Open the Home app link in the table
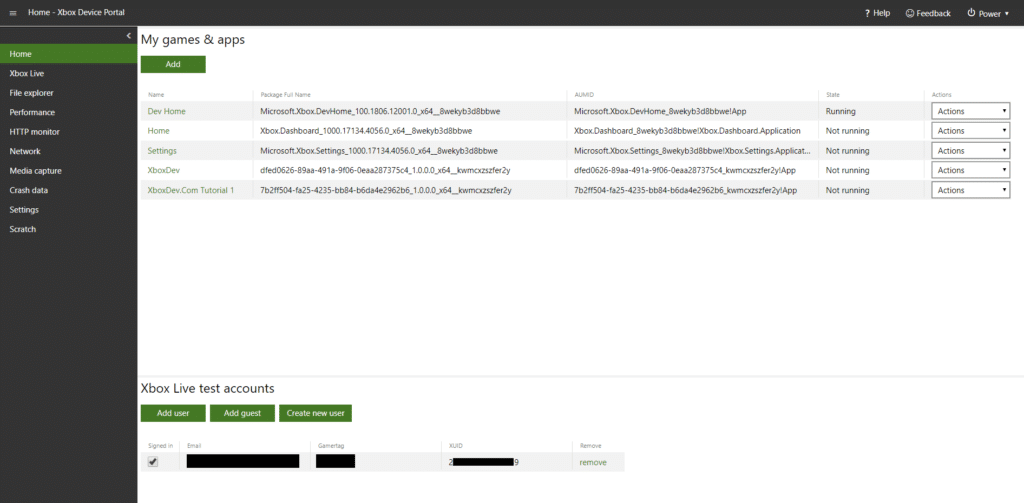Viewport: 1024px width, 503px height. (158, 131)
